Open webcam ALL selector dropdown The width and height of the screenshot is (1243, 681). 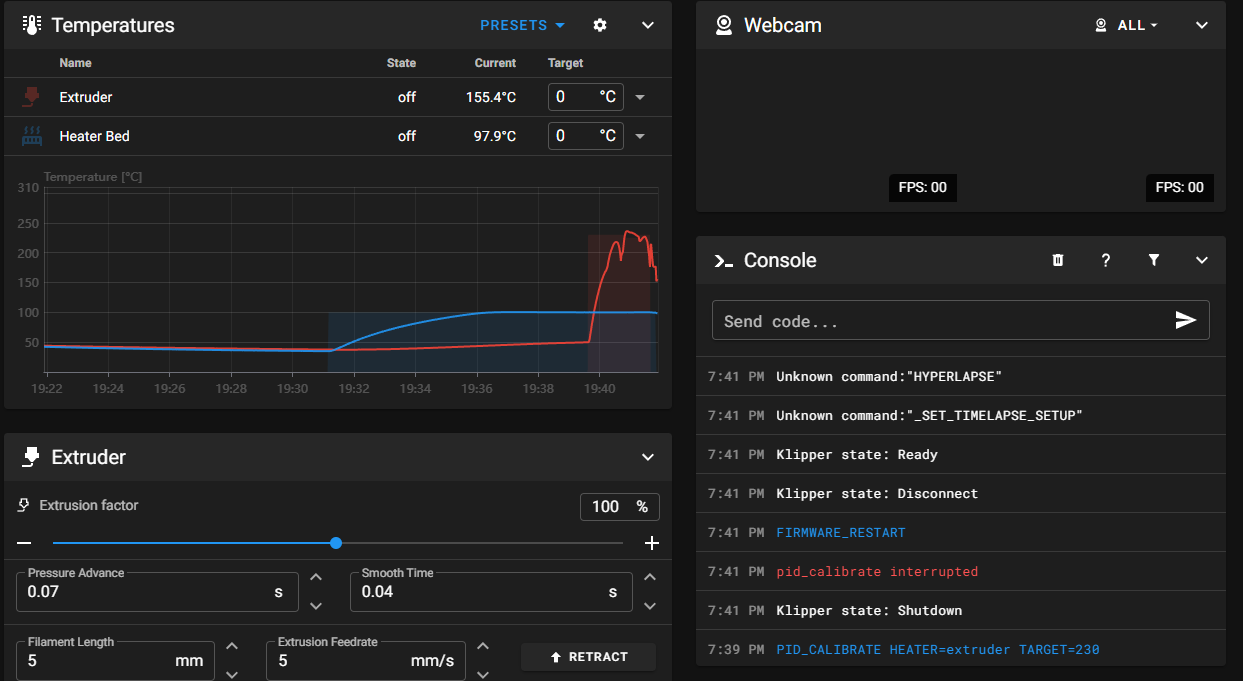tap(1127, 25)
